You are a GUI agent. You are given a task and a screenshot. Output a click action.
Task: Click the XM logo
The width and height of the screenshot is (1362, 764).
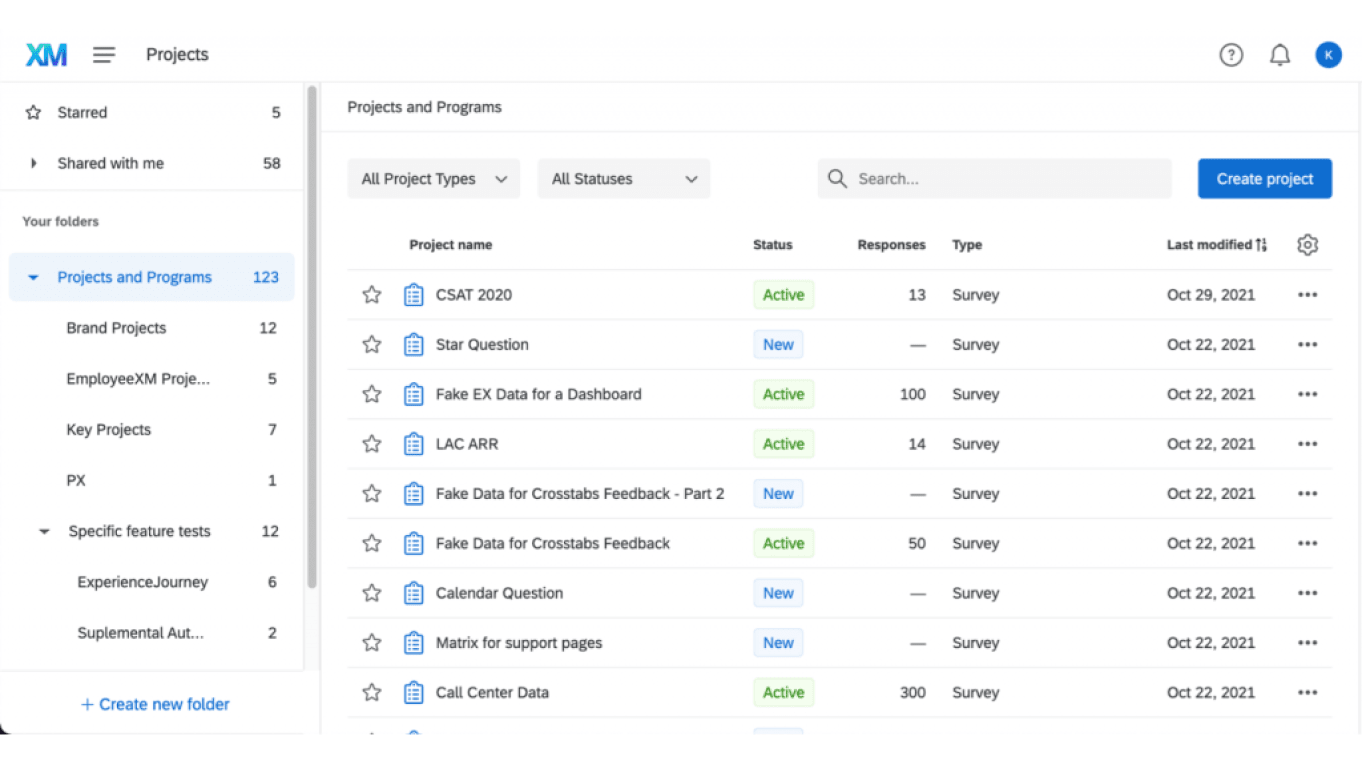(45, 54)
